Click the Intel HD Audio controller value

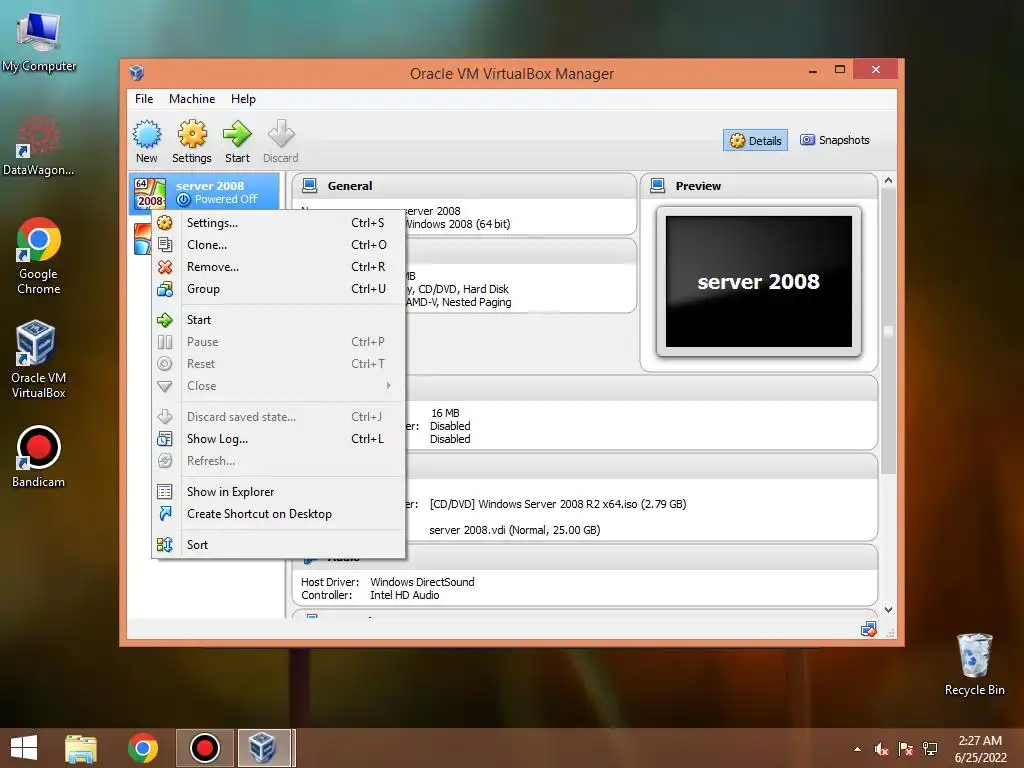(405, 595)
